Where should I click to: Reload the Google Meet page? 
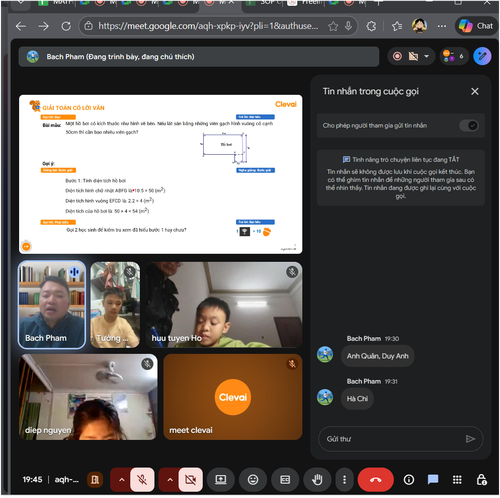coord(66,26)
